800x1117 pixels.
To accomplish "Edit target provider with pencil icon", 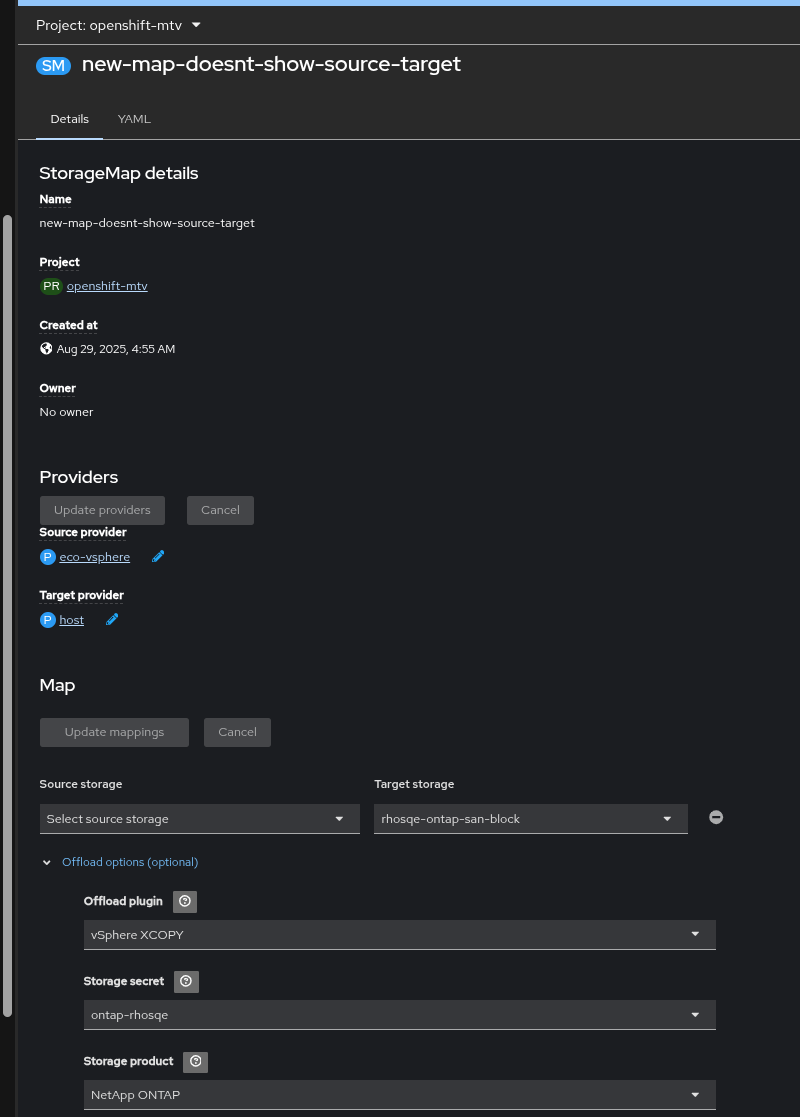I will click(x=113, y=620).
